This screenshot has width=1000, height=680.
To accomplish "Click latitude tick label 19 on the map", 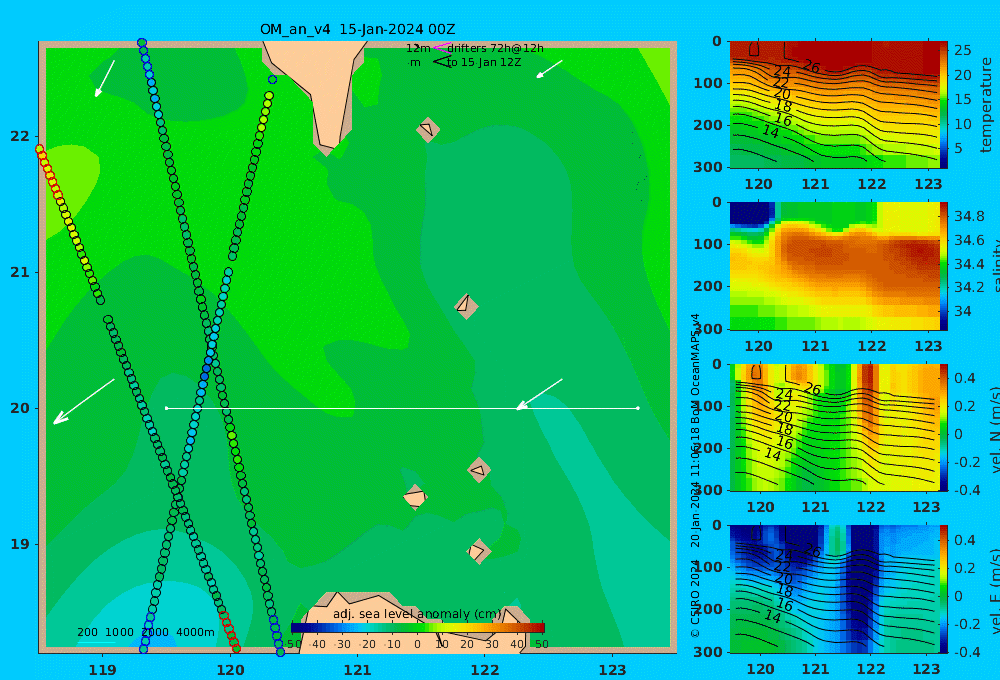I will 20,544.
